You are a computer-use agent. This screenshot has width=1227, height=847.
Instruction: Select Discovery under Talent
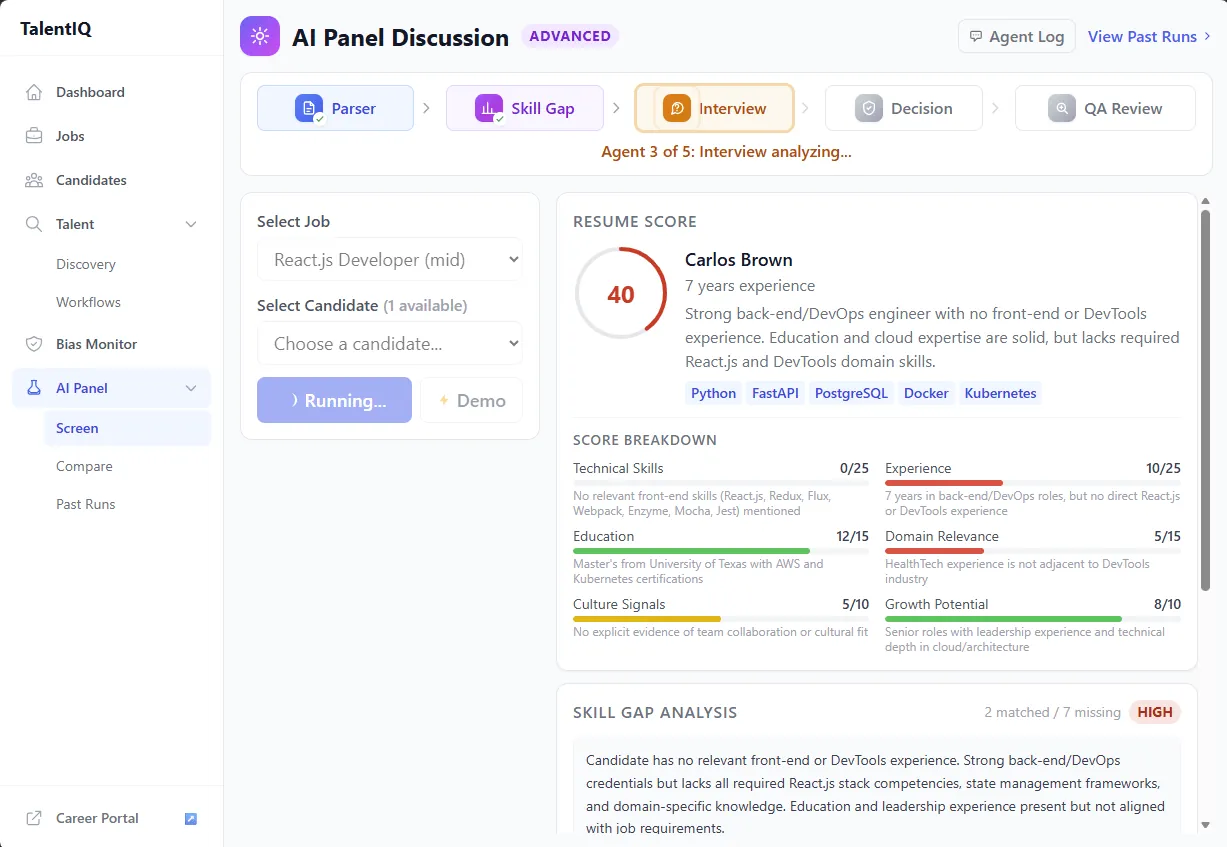[128, 264]
